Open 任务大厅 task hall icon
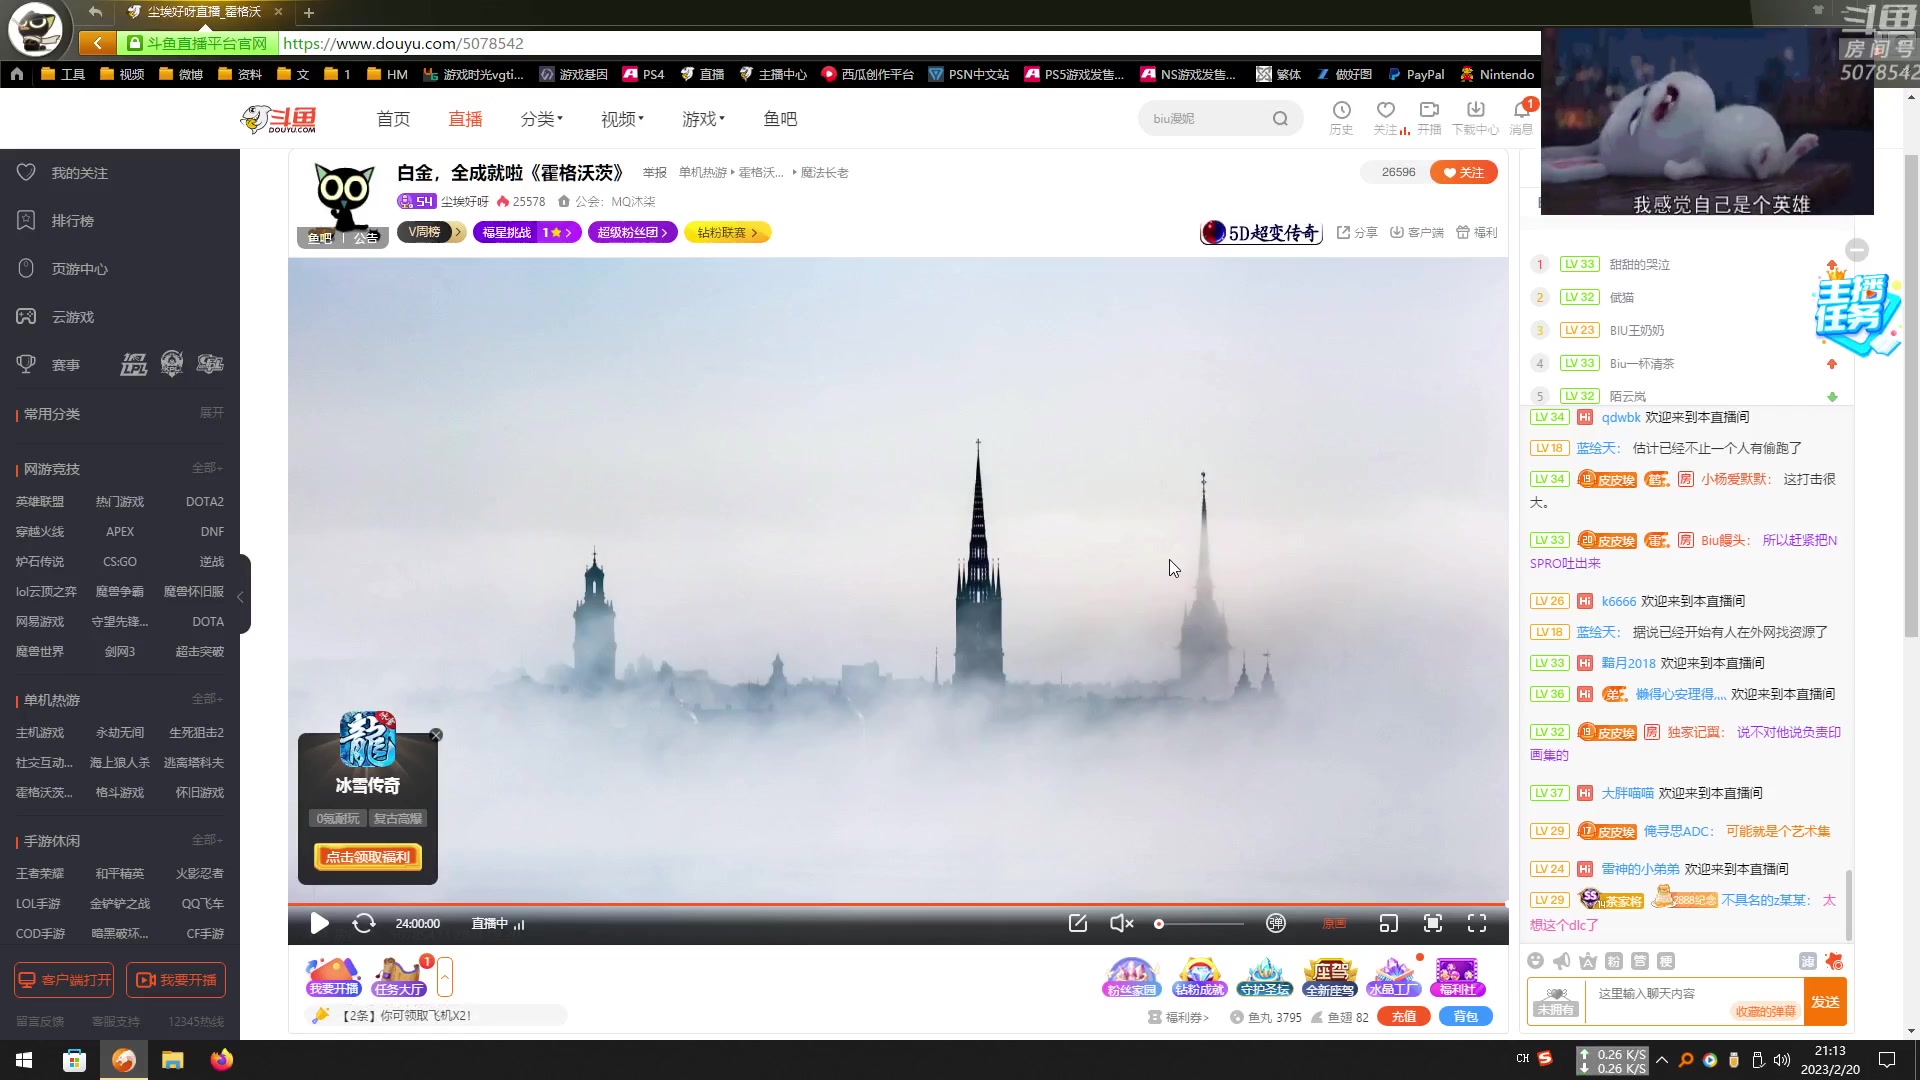Image resolution: width=1920 pixels, height=1080 pixels. tap(399, 977)
